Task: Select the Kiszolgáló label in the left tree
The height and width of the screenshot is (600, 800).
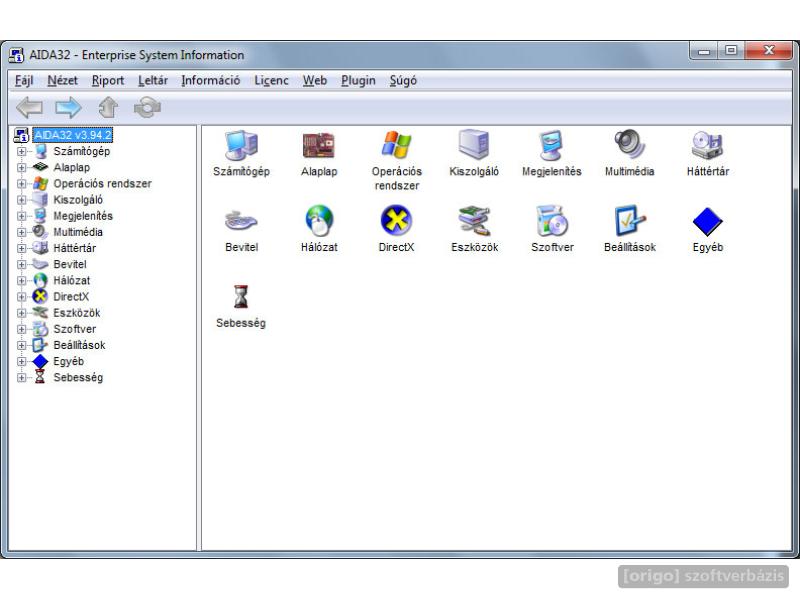Action: (x=78, y=200)
